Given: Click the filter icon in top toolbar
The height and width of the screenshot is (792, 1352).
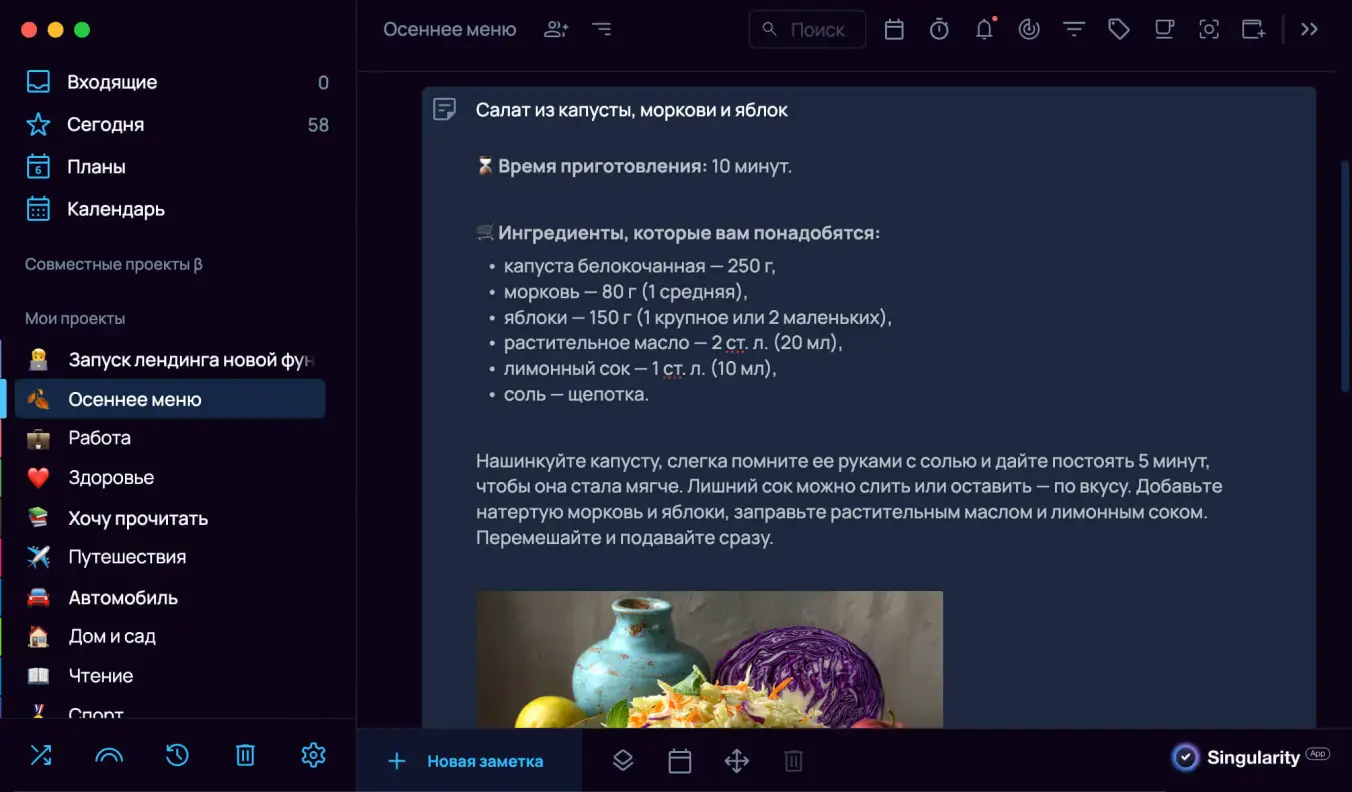Looking at the screenshot, I should [x=1074, y=30].
